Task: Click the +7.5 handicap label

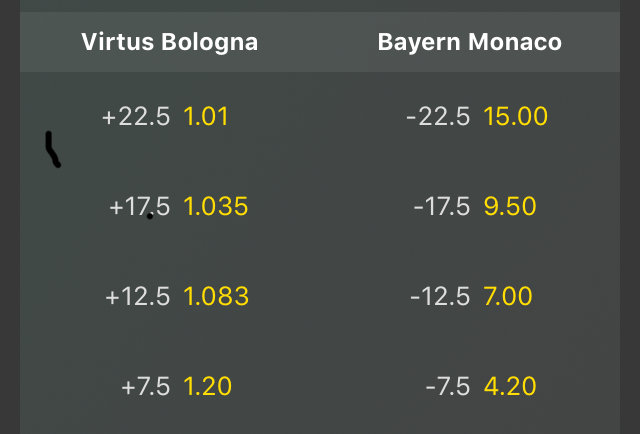Action: point(146,386)
